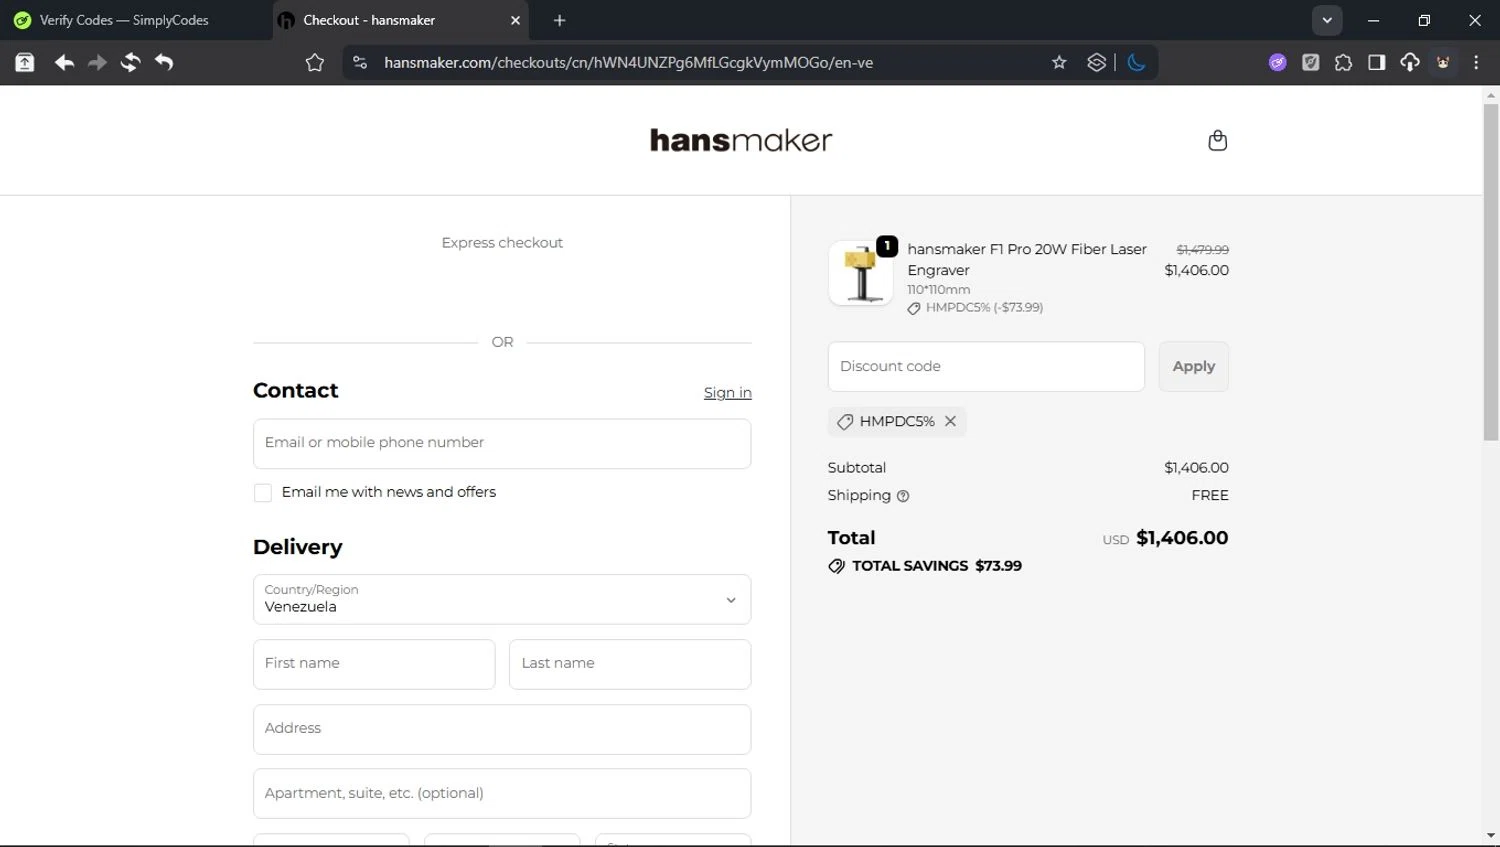The width and height of the screenshot is (1500, 847).
Task: Open the purple round extension icon
Action: click(1277, 62)
